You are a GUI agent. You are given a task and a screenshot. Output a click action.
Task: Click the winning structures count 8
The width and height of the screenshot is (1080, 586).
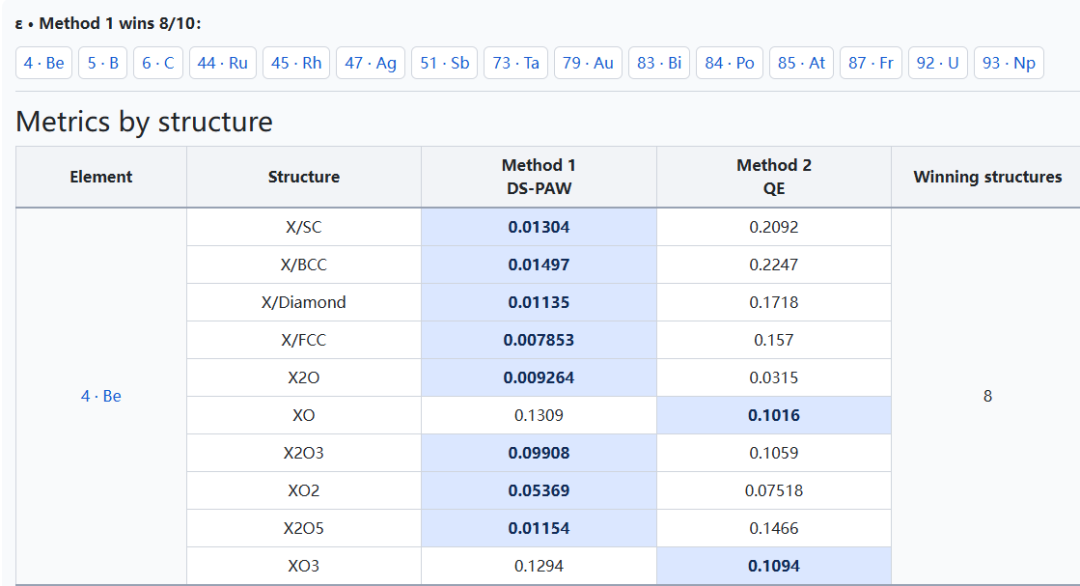point(987,396)
